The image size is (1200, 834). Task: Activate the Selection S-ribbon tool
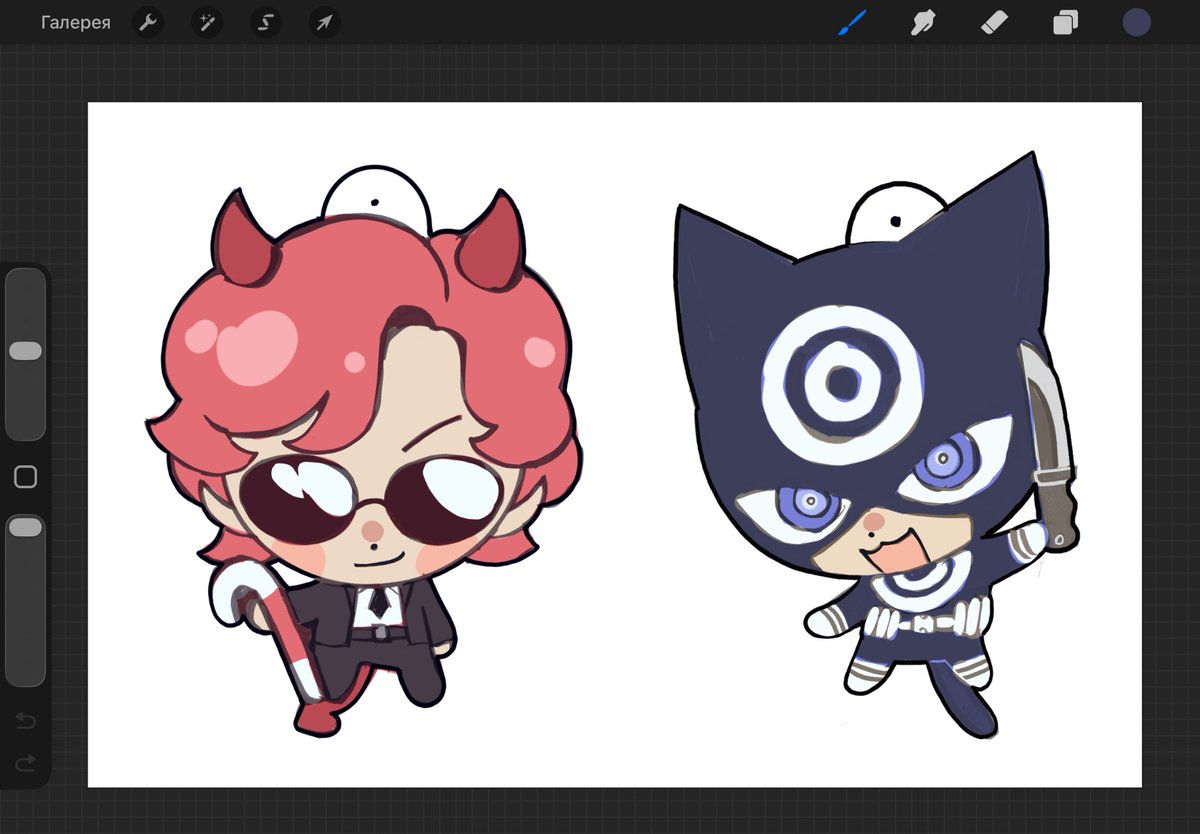pyautogui.click(x=265, y=22)
